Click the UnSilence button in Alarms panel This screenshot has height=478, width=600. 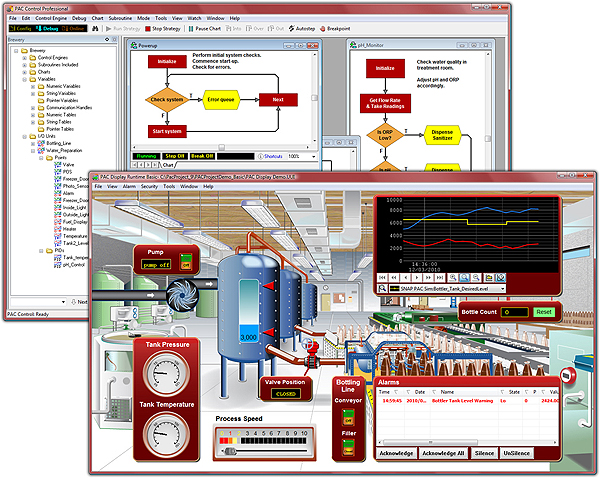(517, 453)
